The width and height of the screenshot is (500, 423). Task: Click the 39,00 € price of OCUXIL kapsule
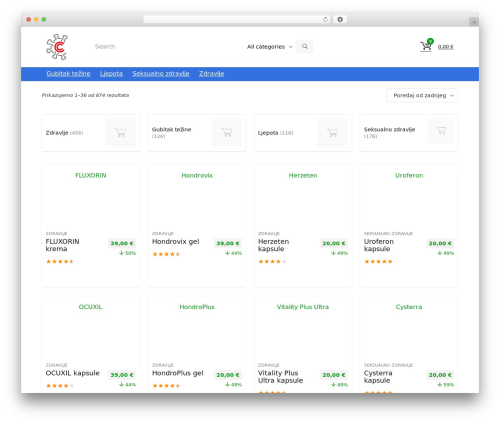click(122, 375)
